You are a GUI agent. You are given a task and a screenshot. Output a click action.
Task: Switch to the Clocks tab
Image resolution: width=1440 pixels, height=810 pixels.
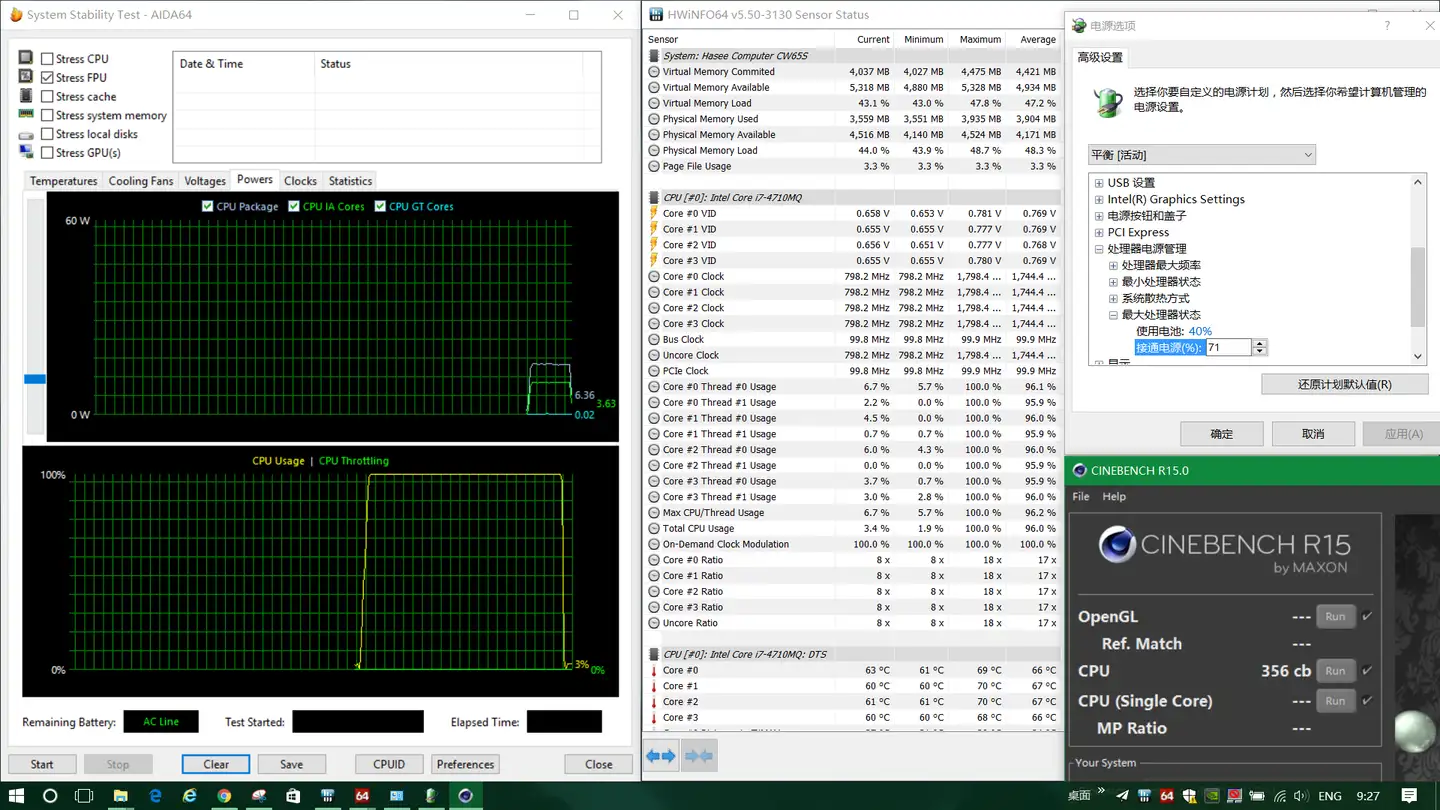click(x=300, y=181)
